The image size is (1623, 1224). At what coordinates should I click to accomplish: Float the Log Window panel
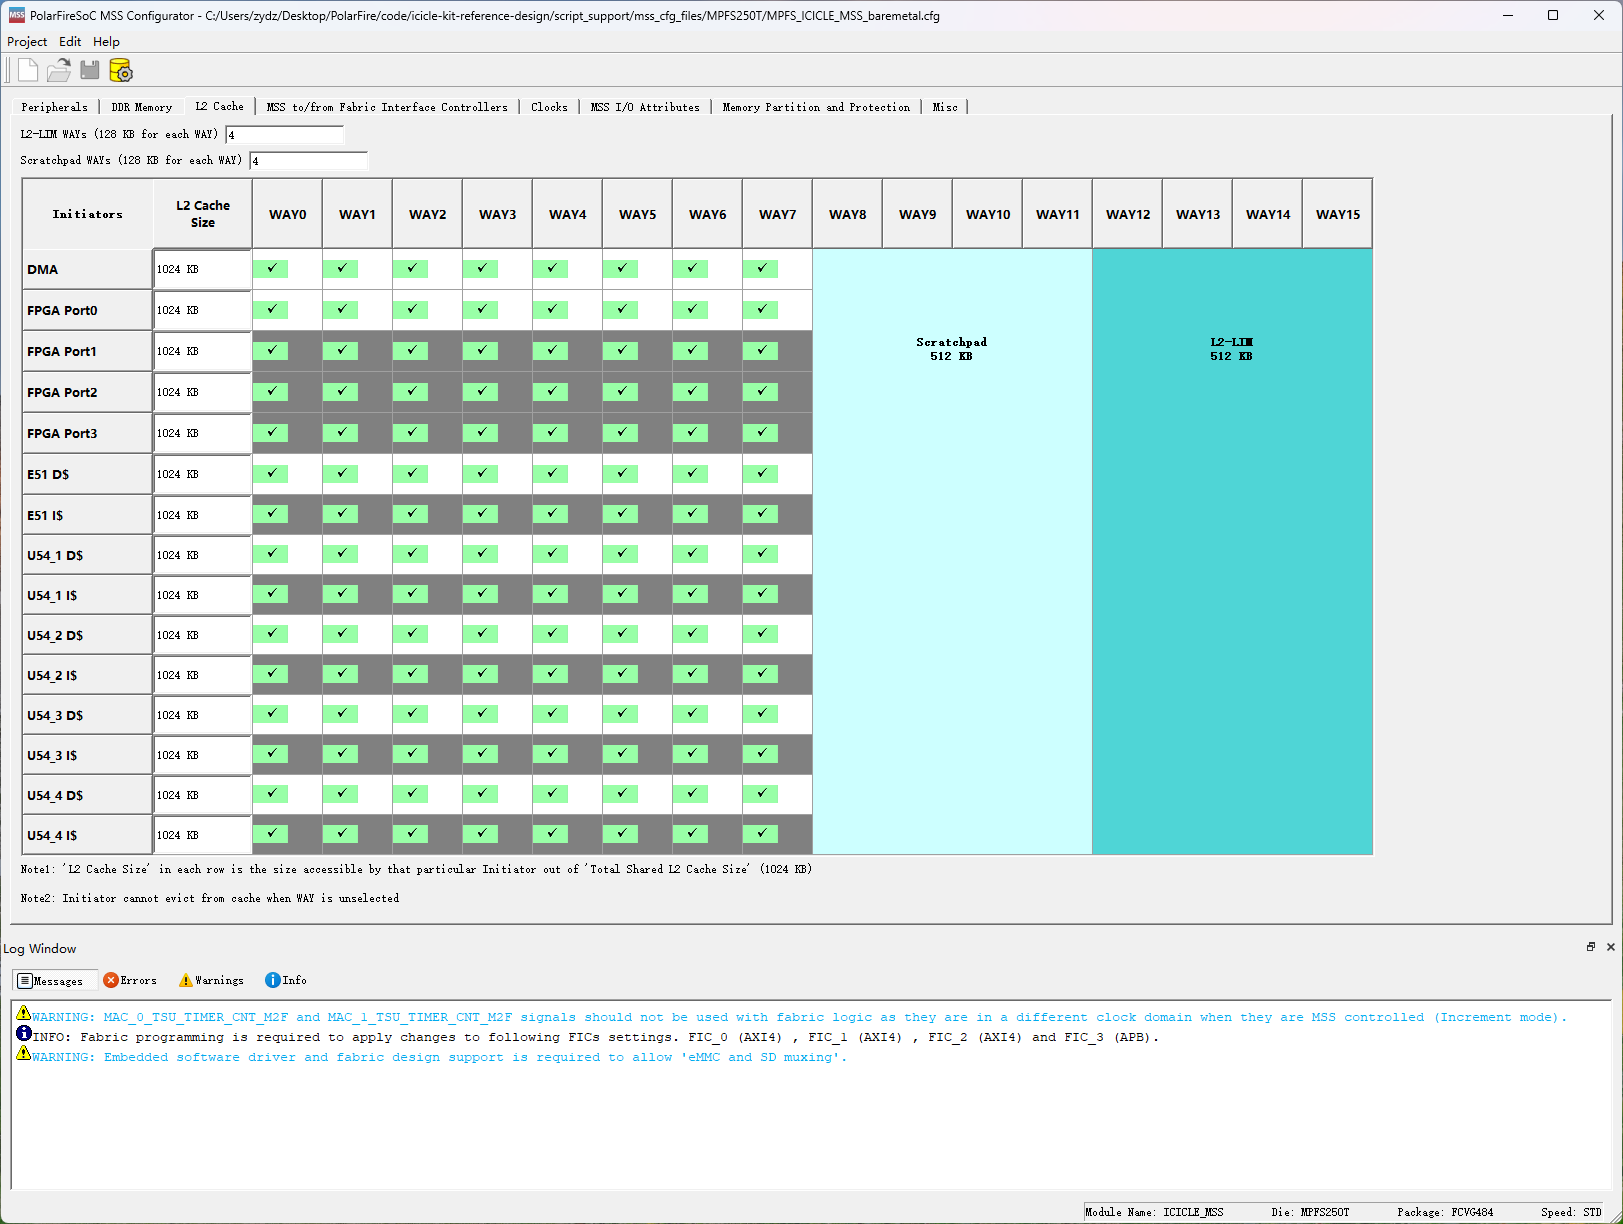click(x=1590, y=947)
